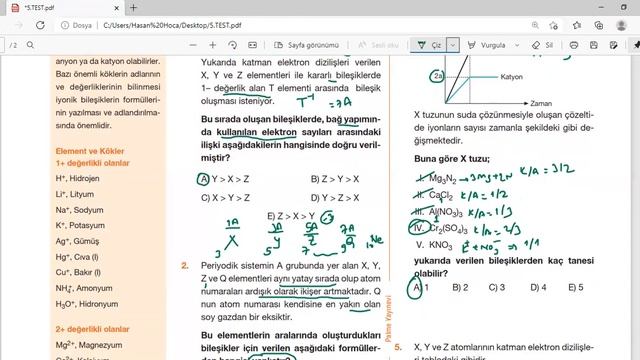Screen dimensions: 640x360
Task: Rotate the PDF page
Action: click(x=233, y=45)
